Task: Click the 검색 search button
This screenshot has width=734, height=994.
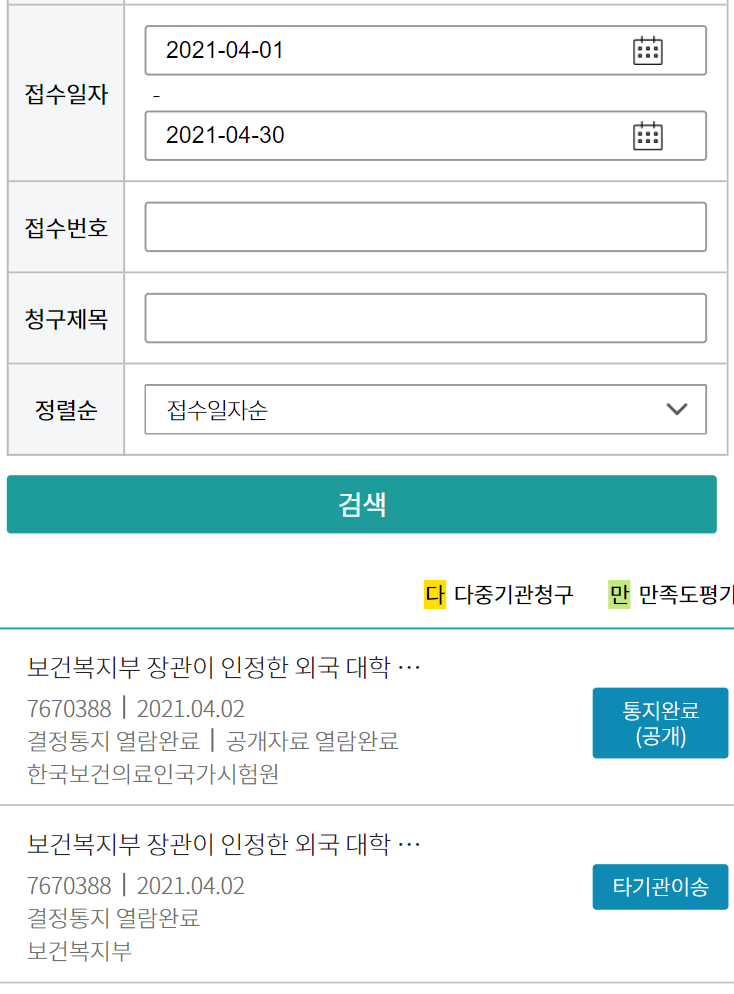Action: tap(362, 504)
